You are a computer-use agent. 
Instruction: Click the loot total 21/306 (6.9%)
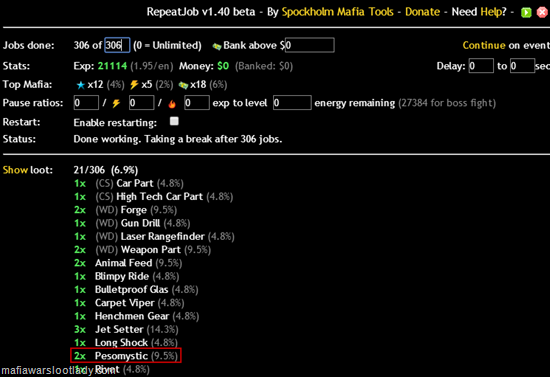[106, 170]
